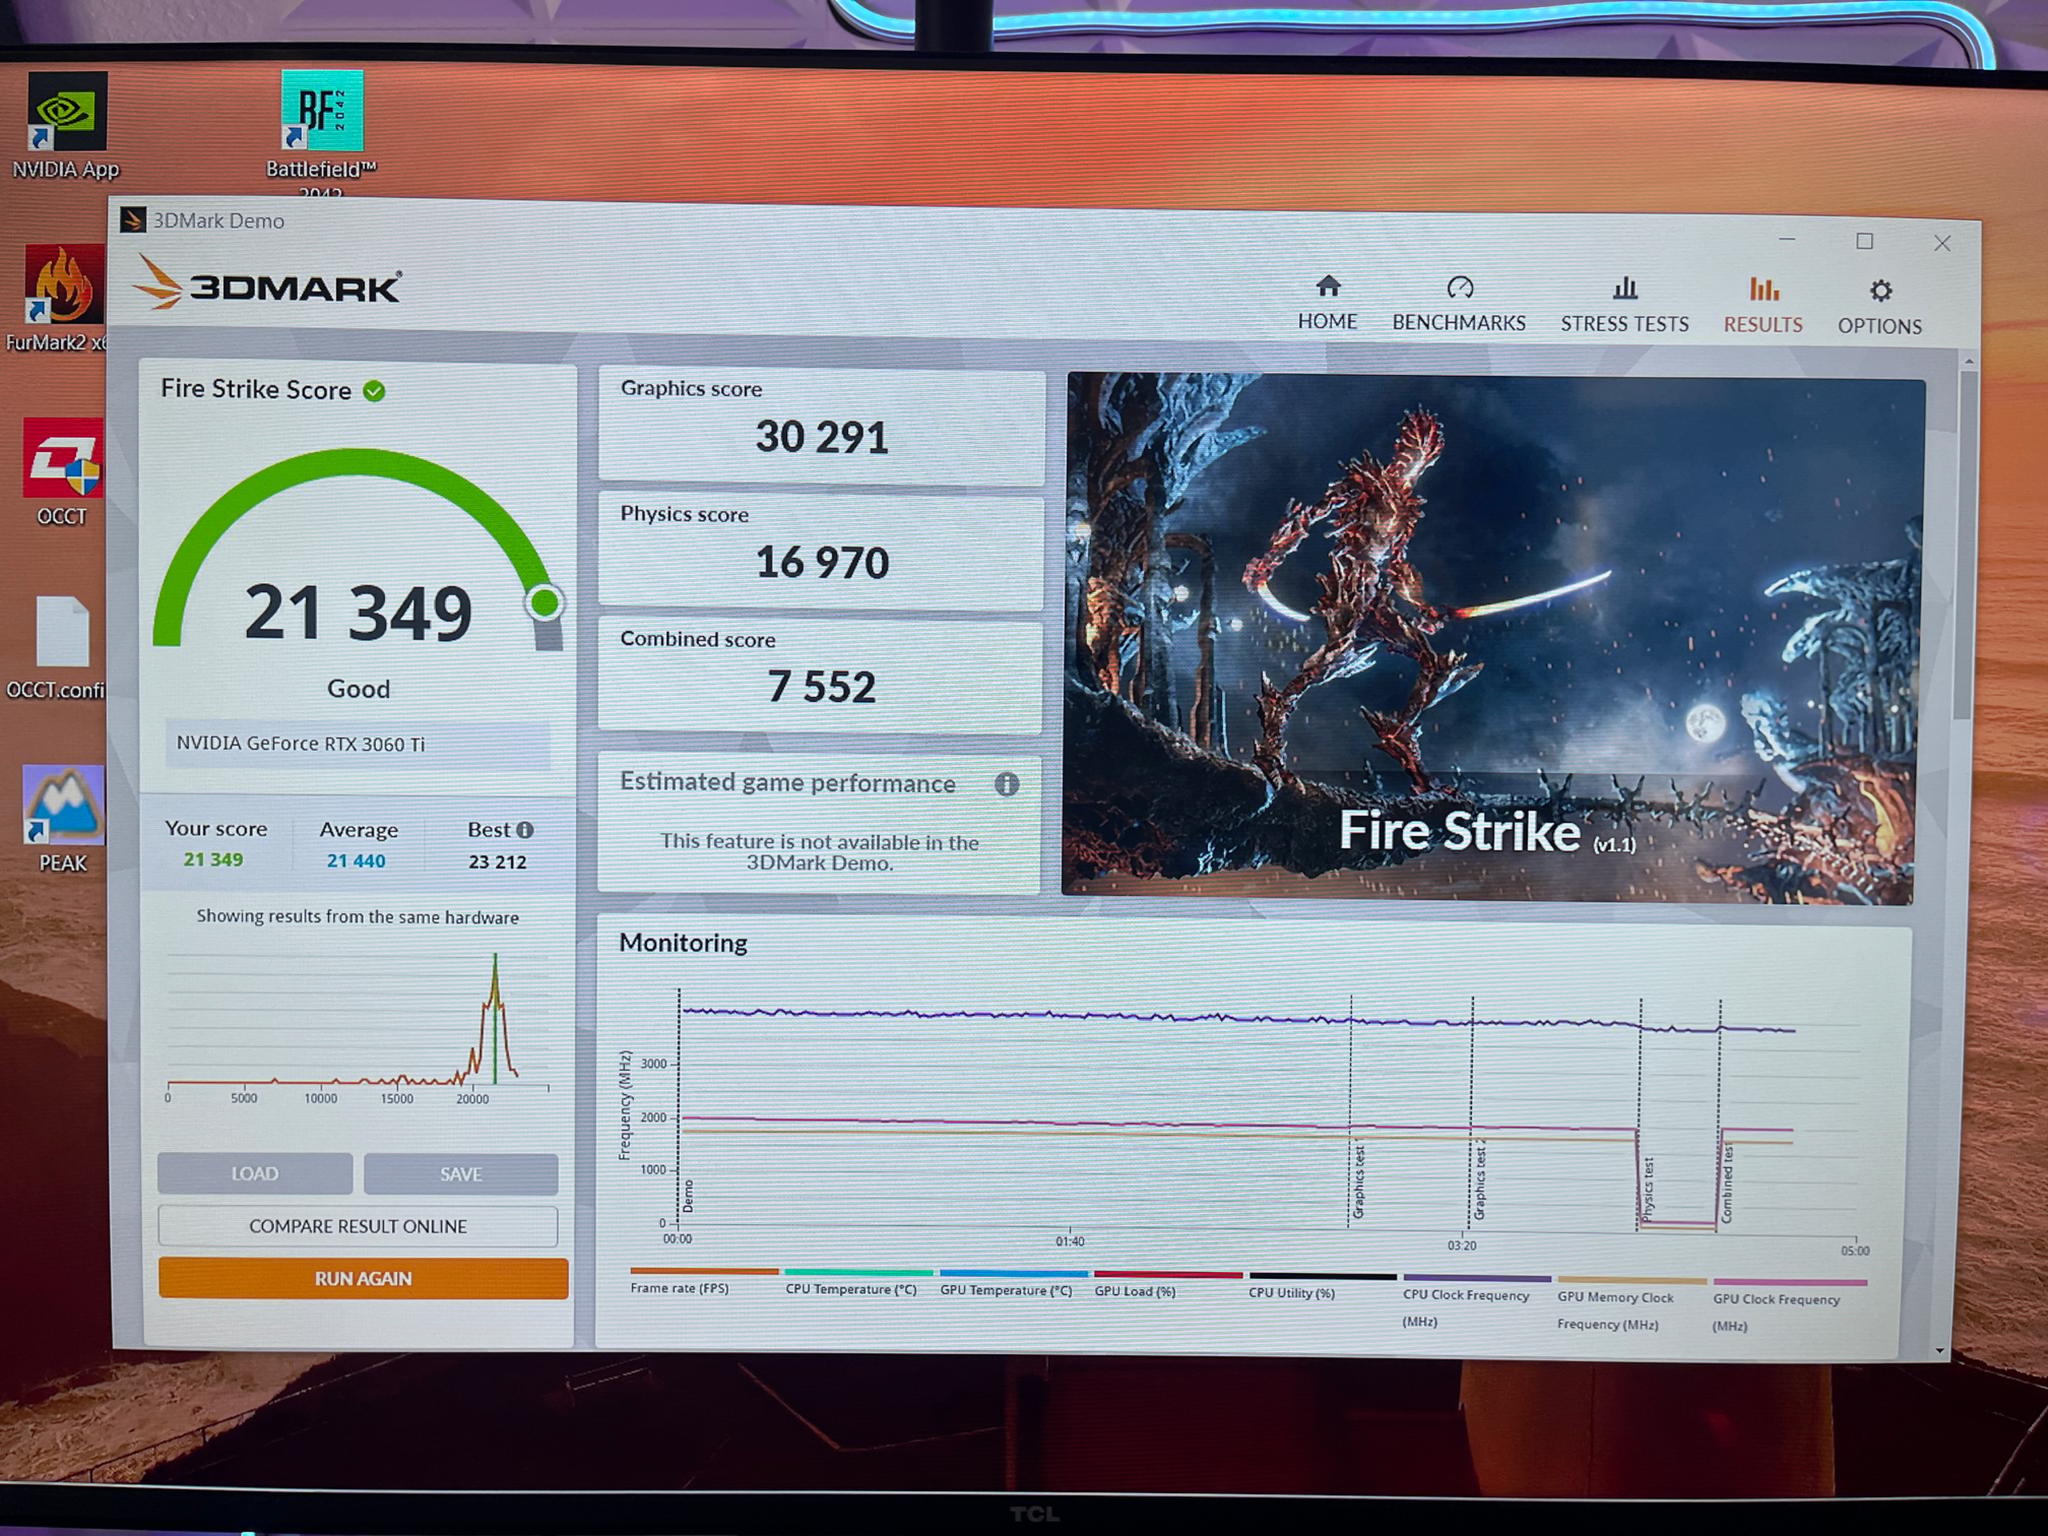Screen dimensions: 2048x1536
Task: Click the SAVE button
Action: 461,1175
